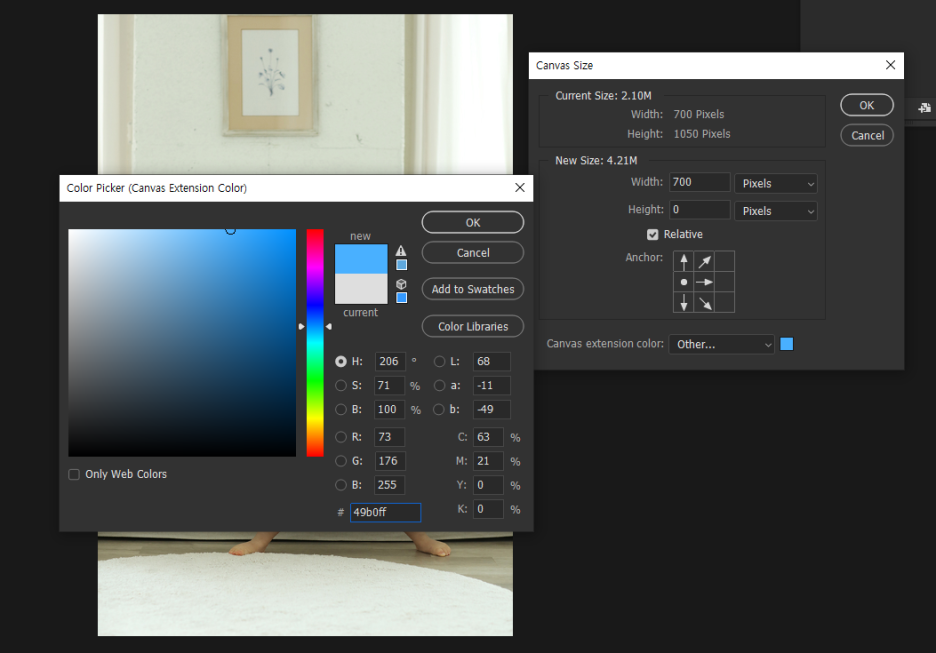This screenshot has width=936, height=653.
Task: Click inside the blue color field
Action: click(182, 343)
